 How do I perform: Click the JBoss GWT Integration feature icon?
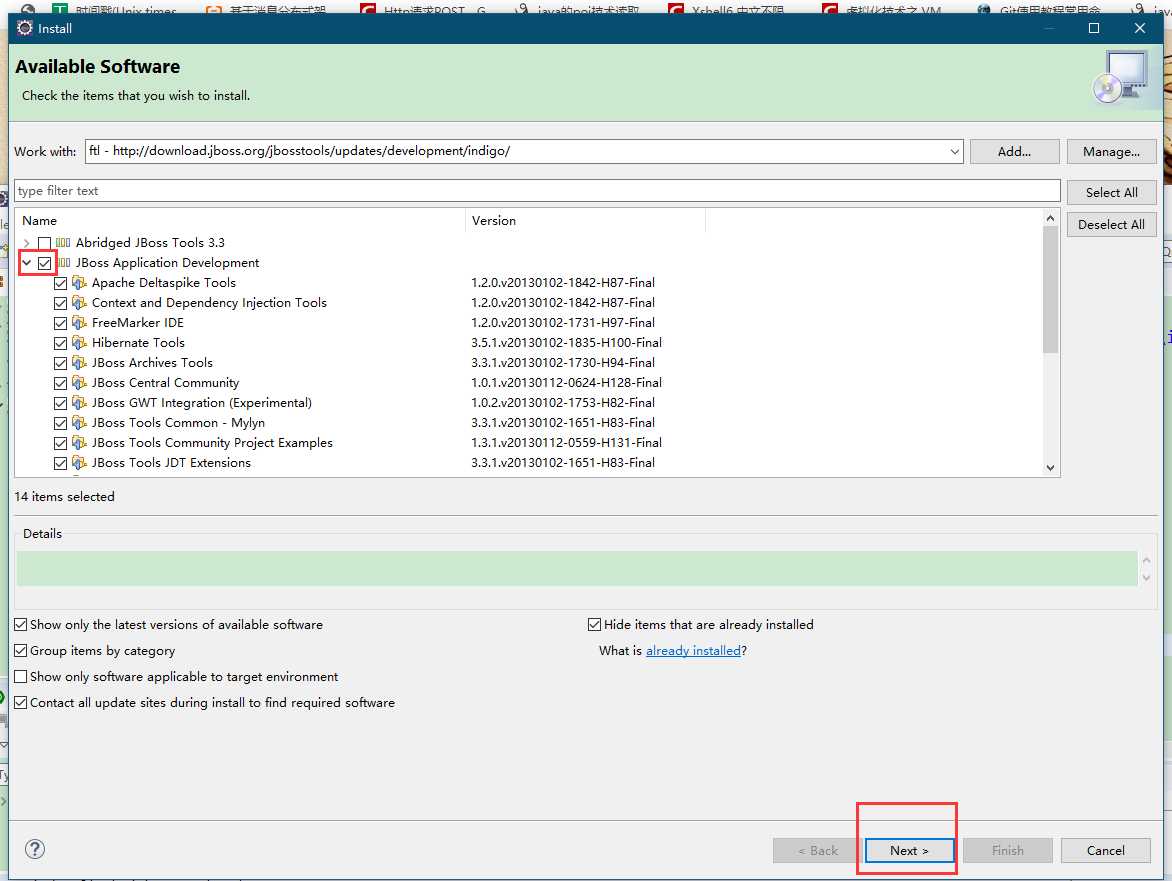click(x=79, y=403)
